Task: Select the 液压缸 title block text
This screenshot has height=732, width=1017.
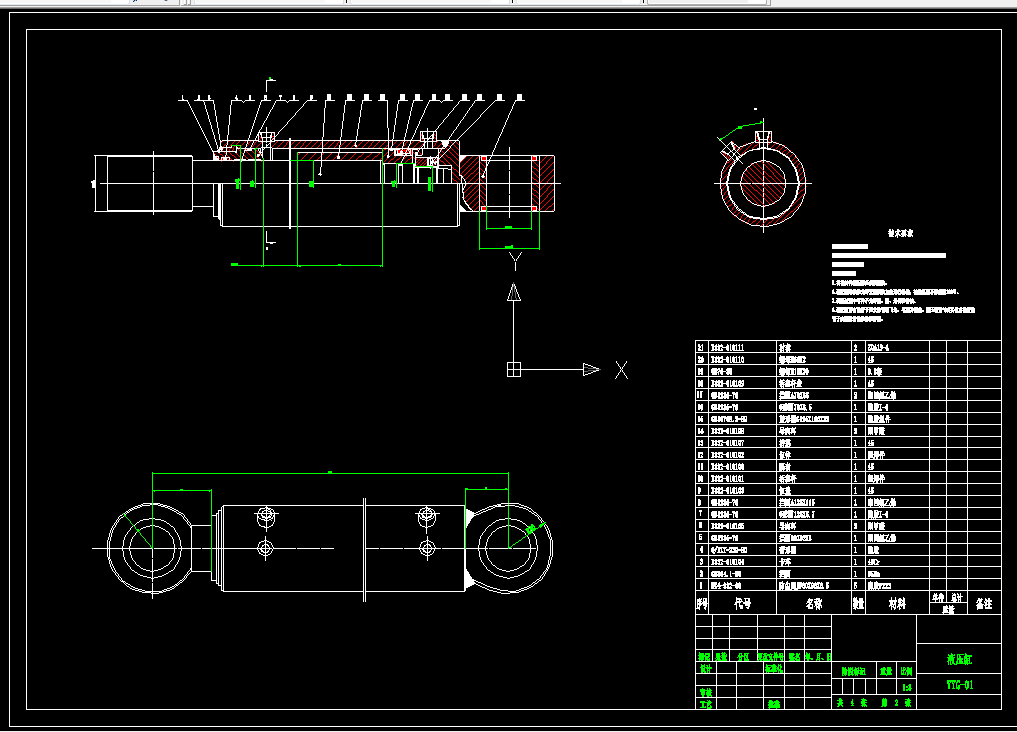Action: 959,660
